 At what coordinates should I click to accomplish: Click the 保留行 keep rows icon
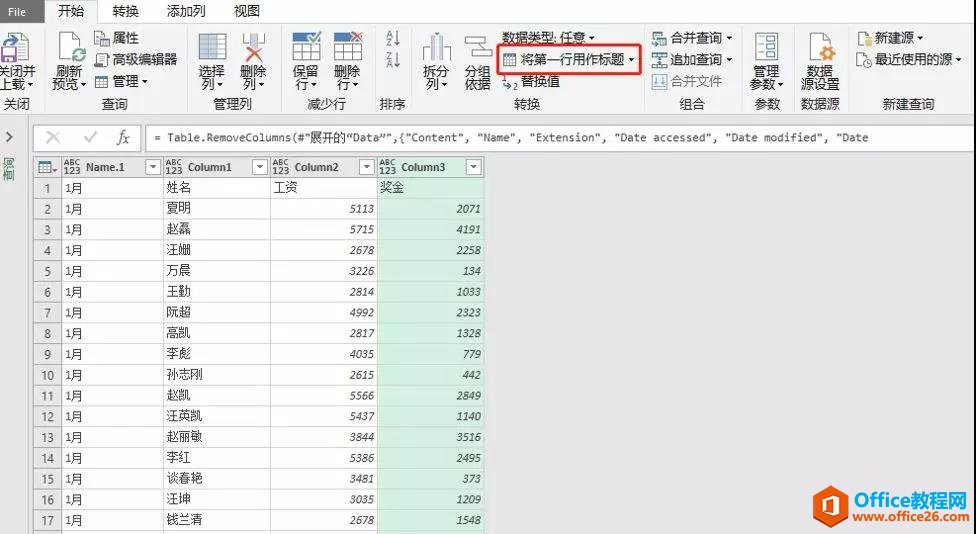click(x=306, y=61)
